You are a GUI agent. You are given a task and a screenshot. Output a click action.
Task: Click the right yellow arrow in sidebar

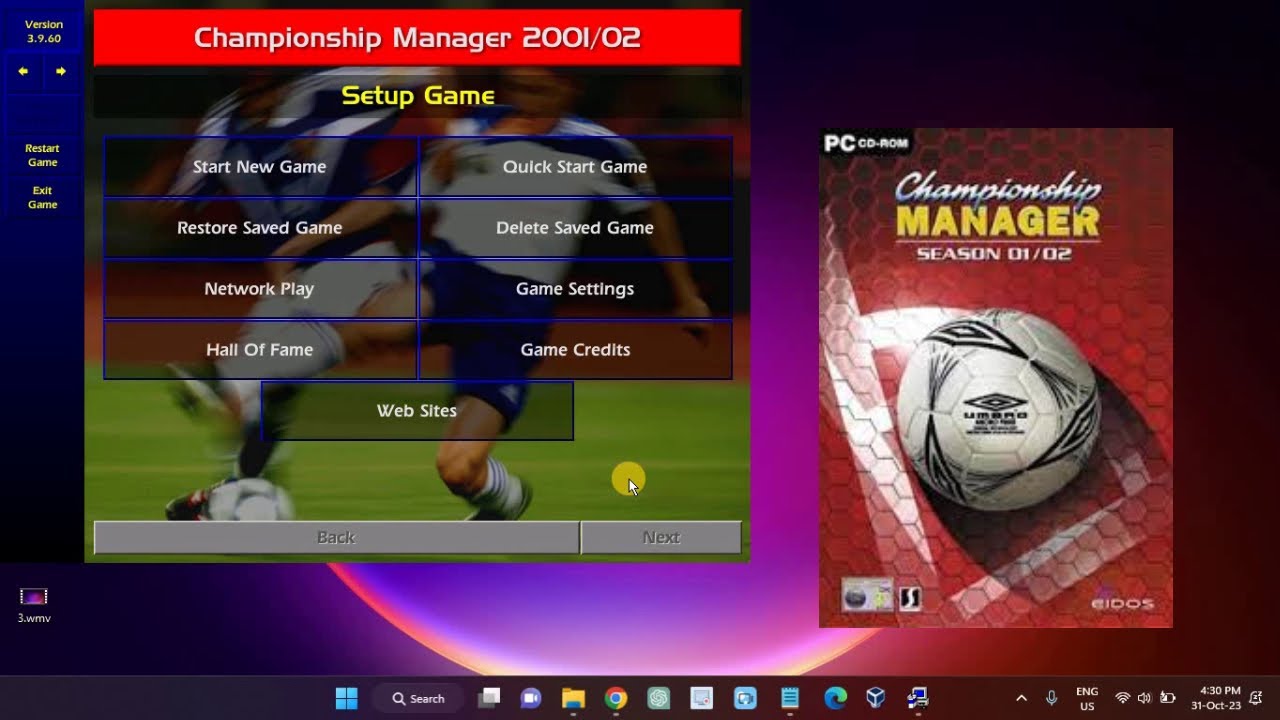coord(61,71)
